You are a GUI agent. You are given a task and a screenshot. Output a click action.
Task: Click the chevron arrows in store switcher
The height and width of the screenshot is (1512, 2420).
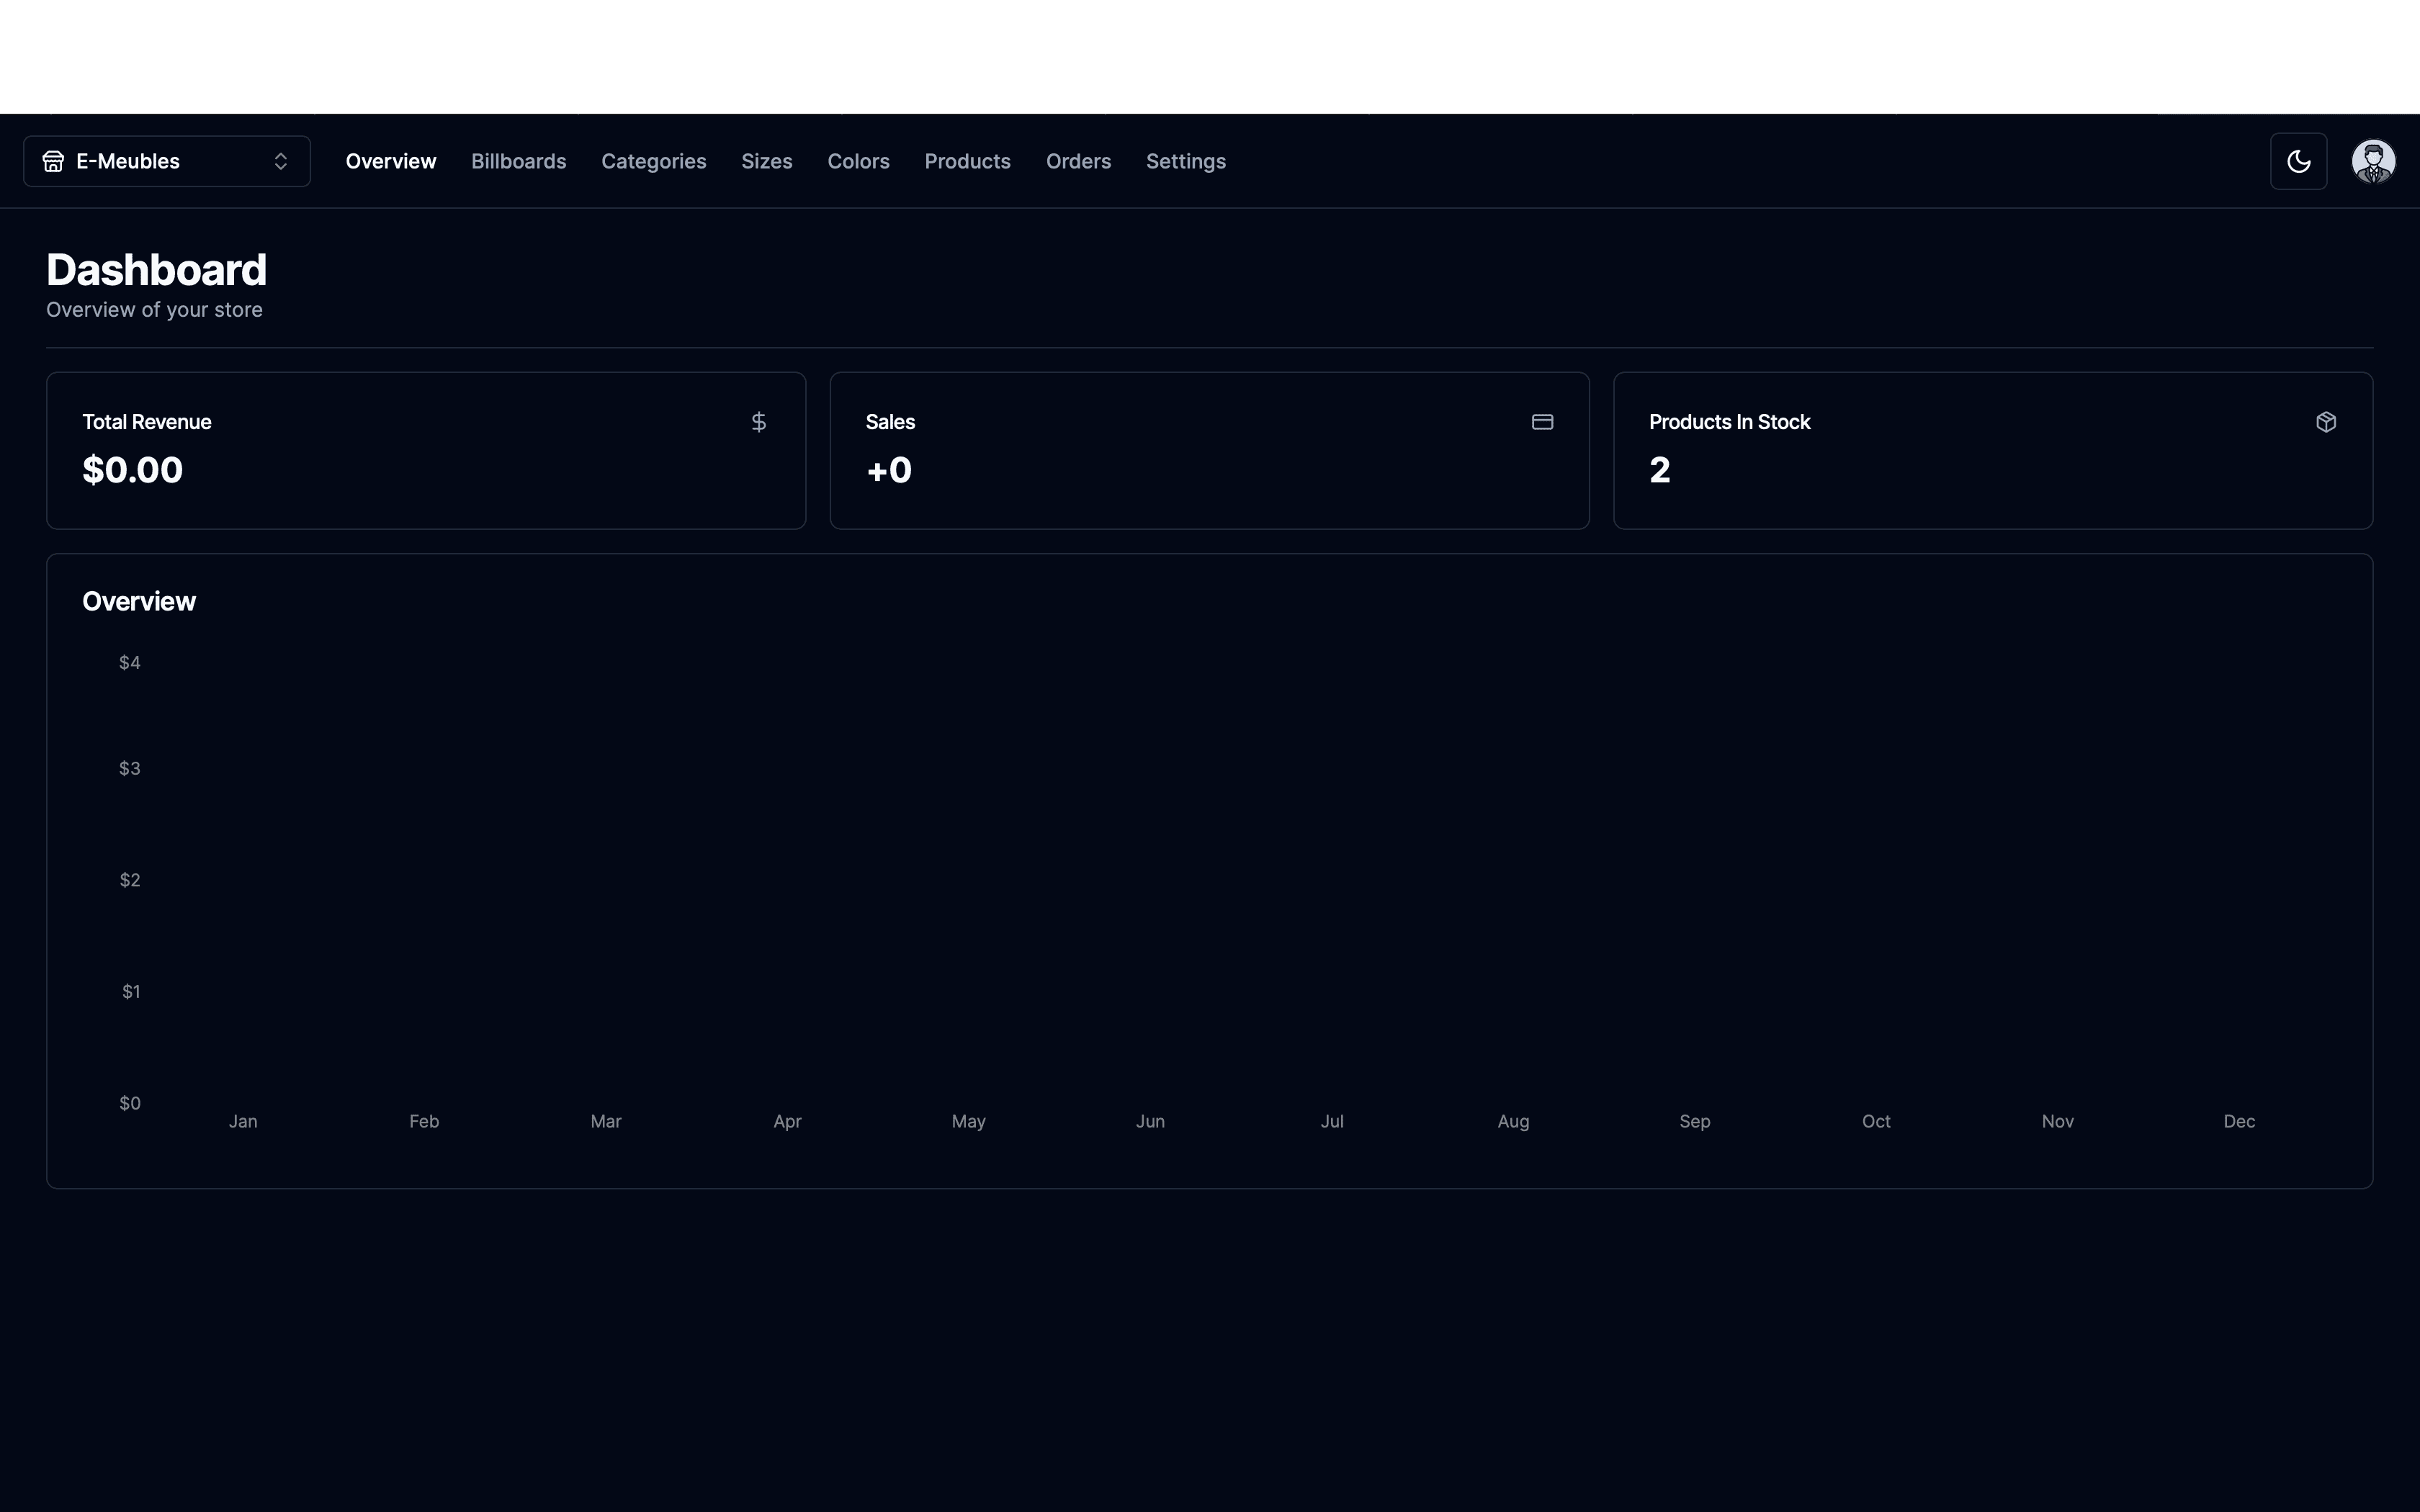[x=281, y=161]
